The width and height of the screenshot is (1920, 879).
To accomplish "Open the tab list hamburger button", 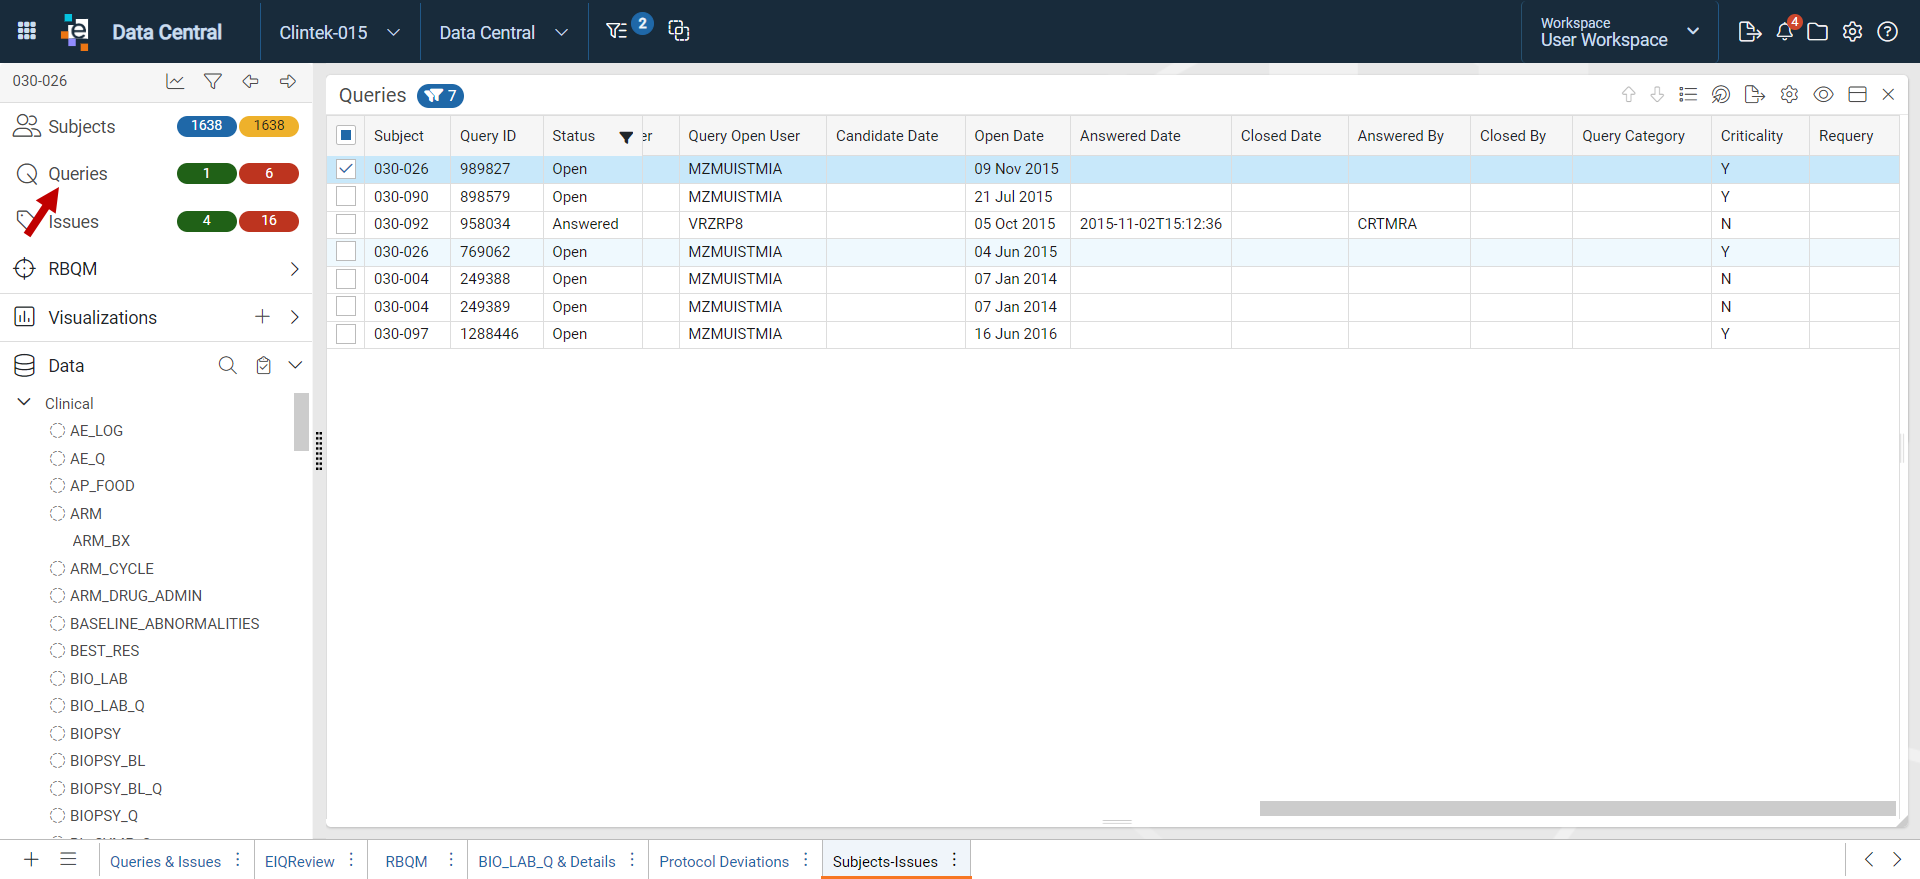I will [68, 860].
